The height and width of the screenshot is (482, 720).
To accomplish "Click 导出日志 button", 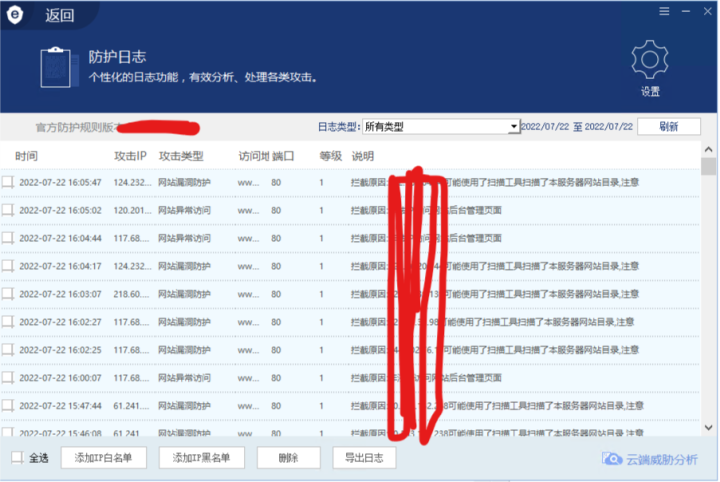I will point(364,458).
